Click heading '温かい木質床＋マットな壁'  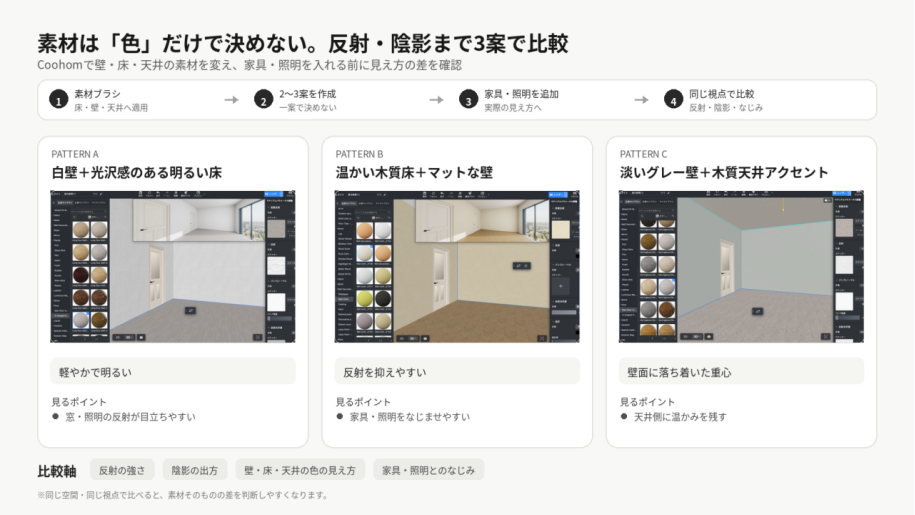[414, 173]
